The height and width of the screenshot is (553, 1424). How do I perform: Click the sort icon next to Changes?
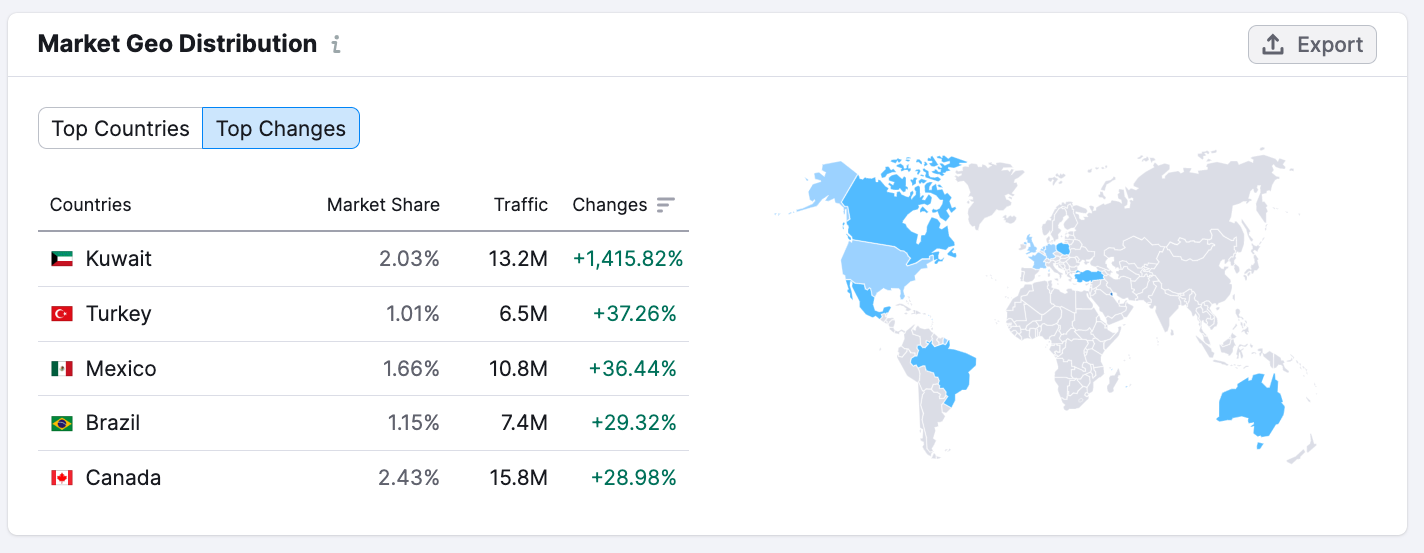[666, 205]
